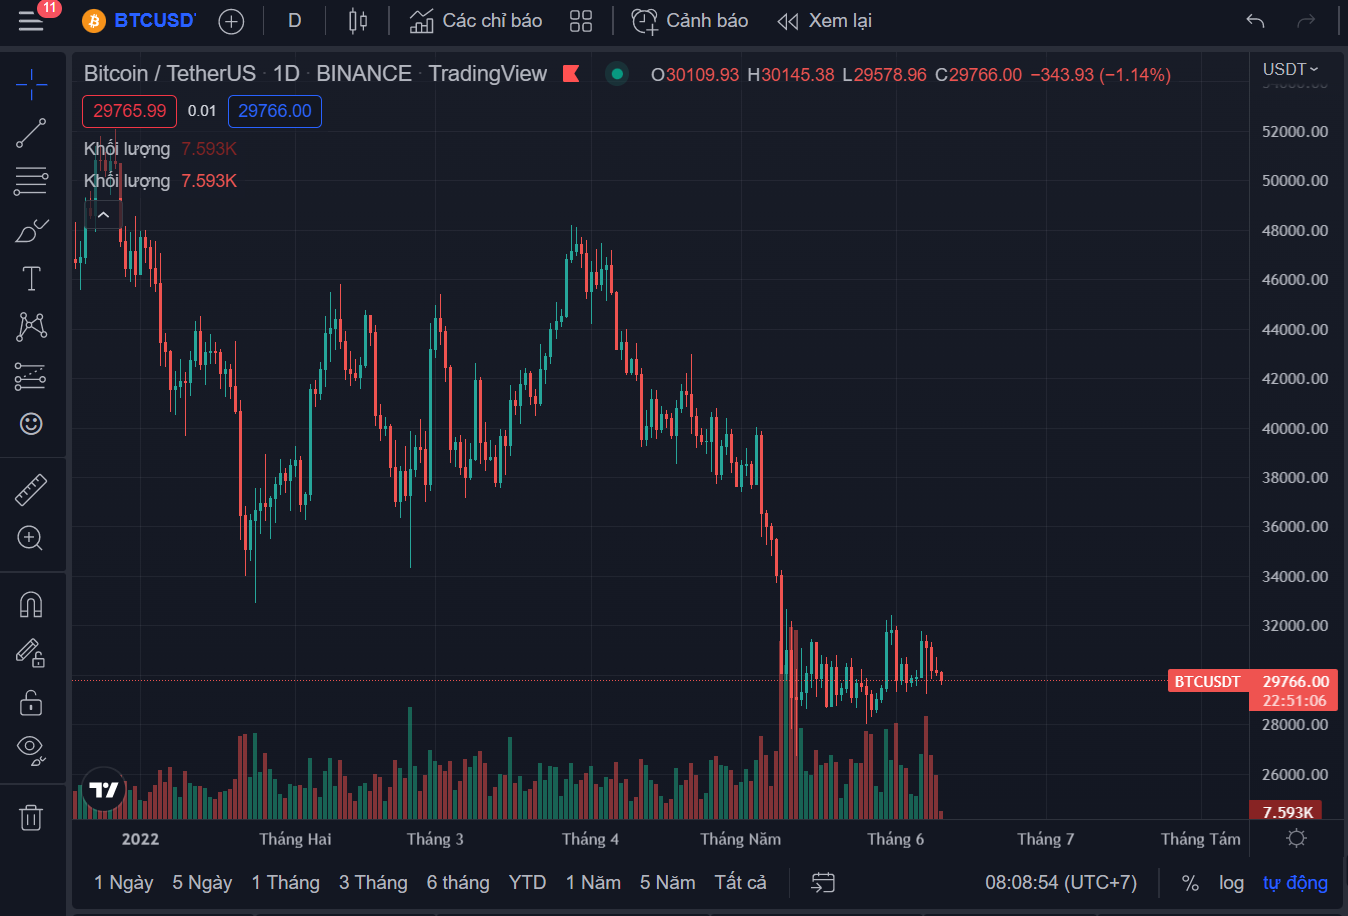This screenshot has width=1348, height=916.
Task: Set range to 3 Tháng
Action: (373, 883)
